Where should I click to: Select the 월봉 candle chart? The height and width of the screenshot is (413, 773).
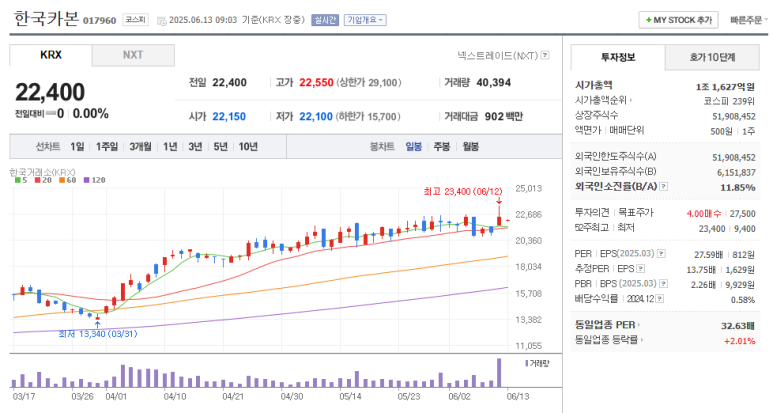(471, 146)
